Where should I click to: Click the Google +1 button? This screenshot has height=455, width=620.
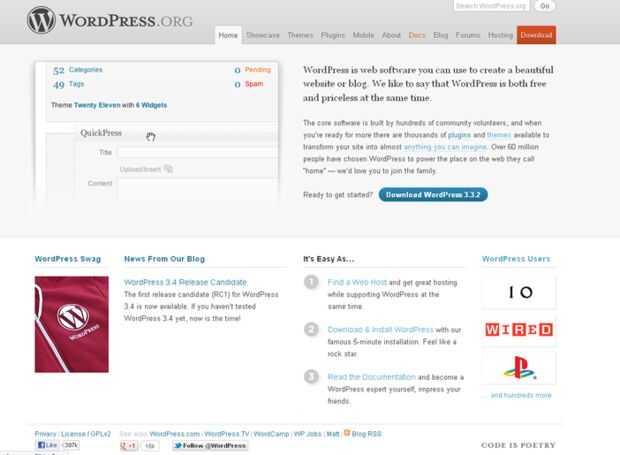pyautogui.click(x=129, y=446)
